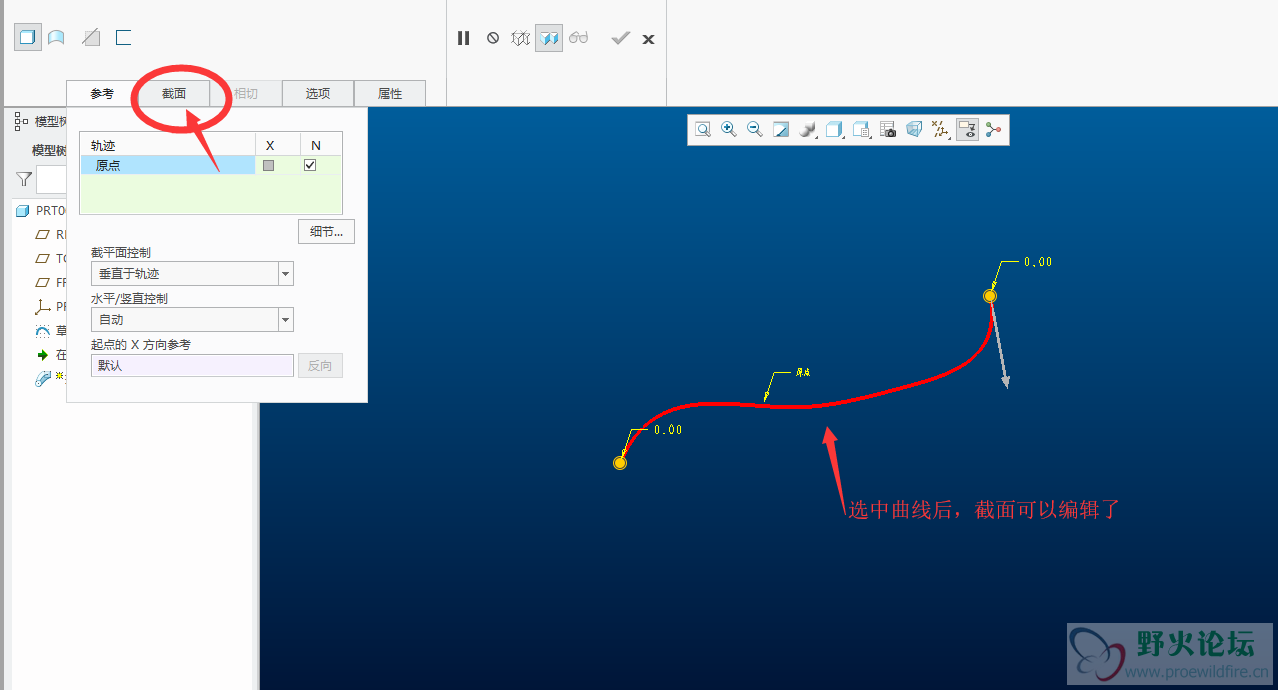The width and height of the screenshot is (1278, 690).
Task: Select the R datum plane tree item
Action: pyautogui.click(x=49, y=234)
